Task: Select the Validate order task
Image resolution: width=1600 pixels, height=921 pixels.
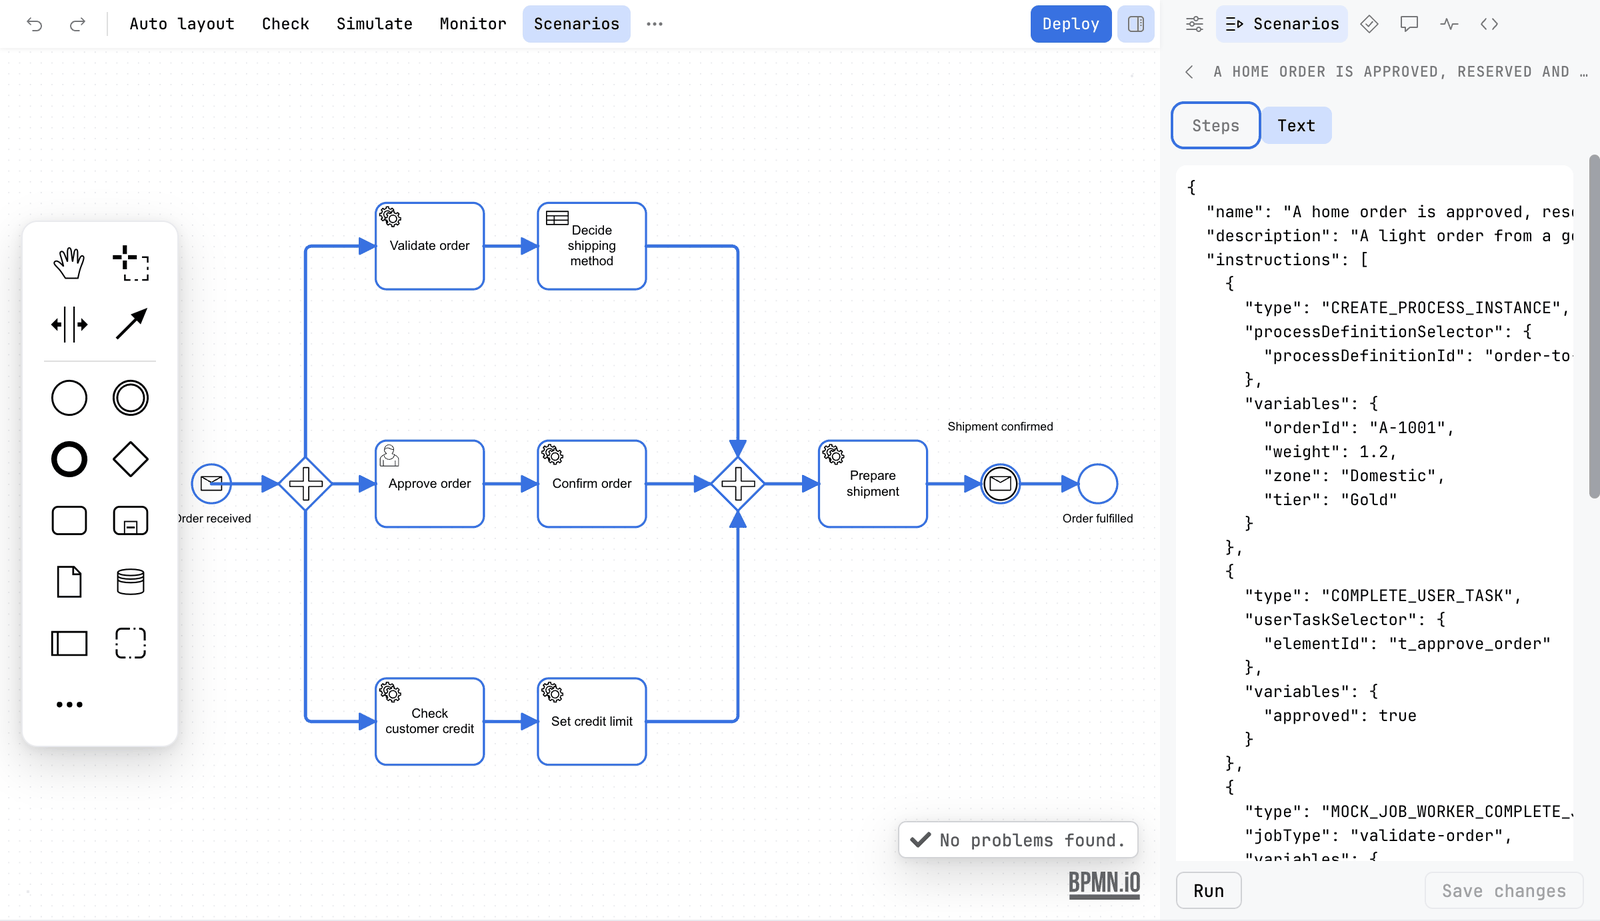Action: pos(430,246)
